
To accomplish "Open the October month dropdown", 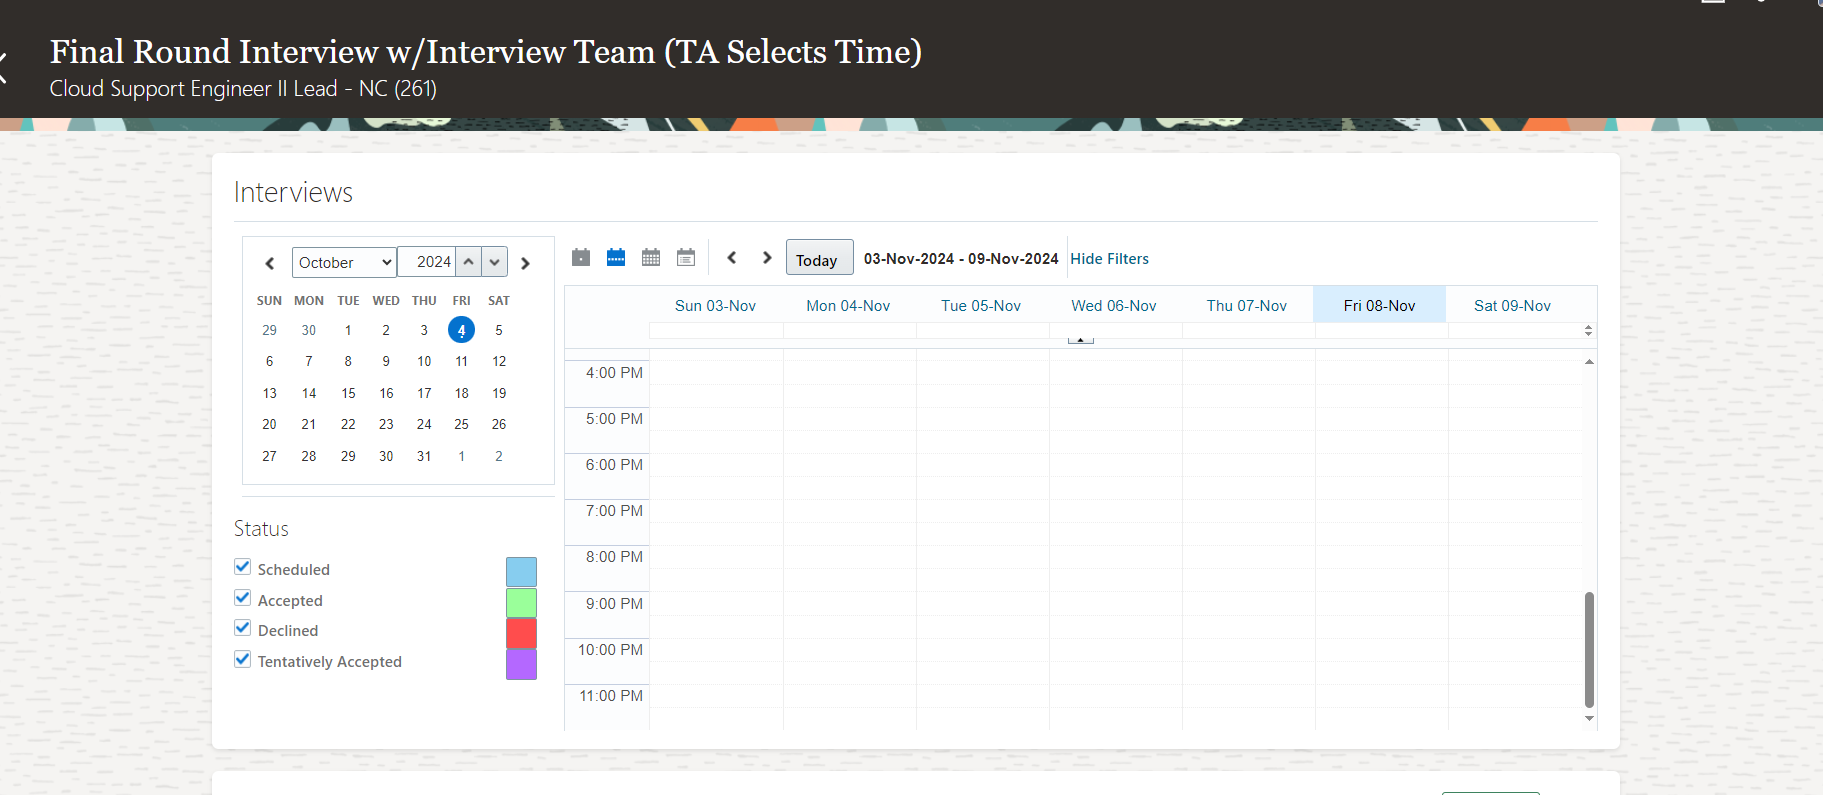I will click(345, 262).
